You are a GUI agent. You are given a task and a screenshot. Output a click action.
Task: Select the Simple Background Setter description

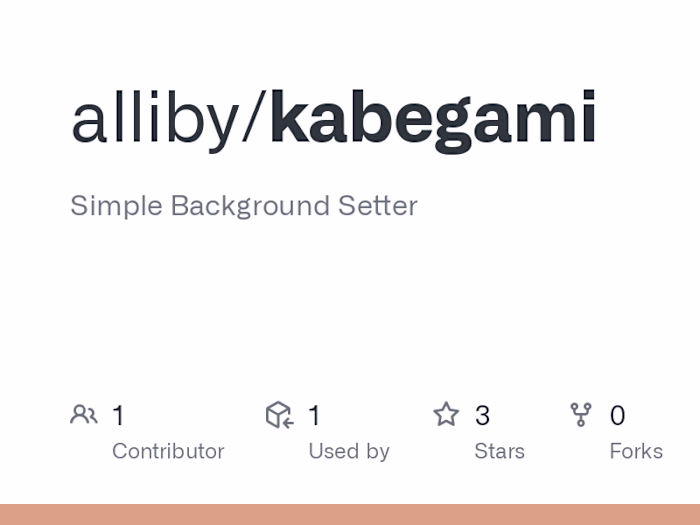[244, 206]
